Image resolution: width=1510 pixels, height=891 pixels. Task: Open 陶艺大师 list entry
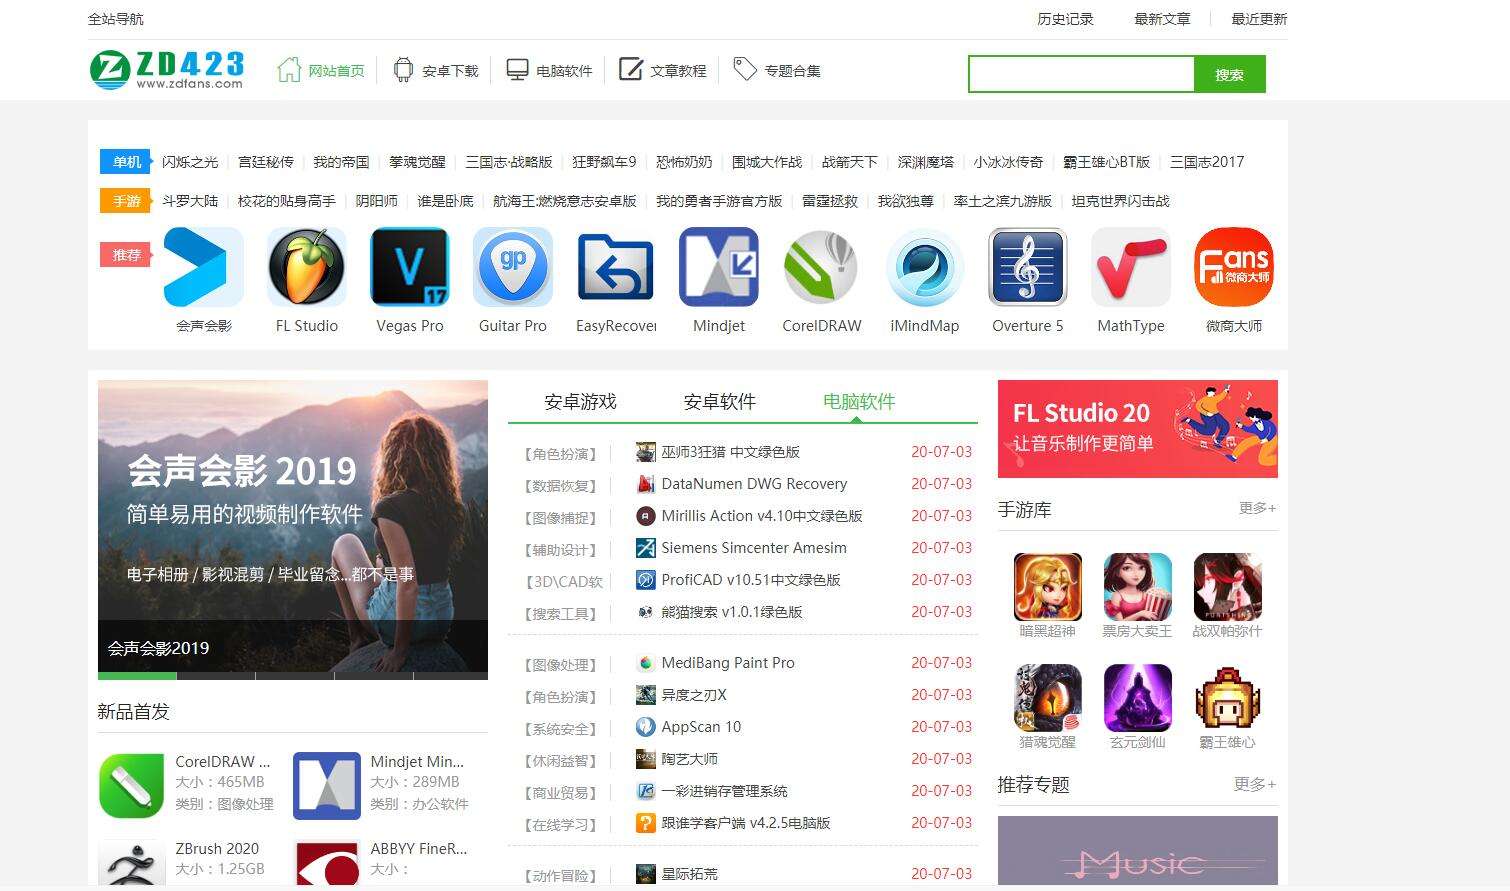click(x=689, y=759)
